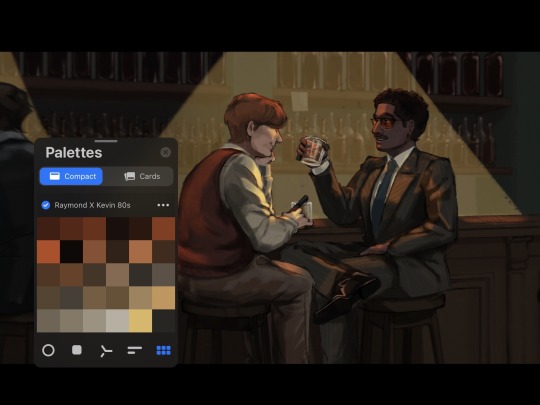Uncheck the Raymond X Kevin 80s default checkmark

coord(46,205)
